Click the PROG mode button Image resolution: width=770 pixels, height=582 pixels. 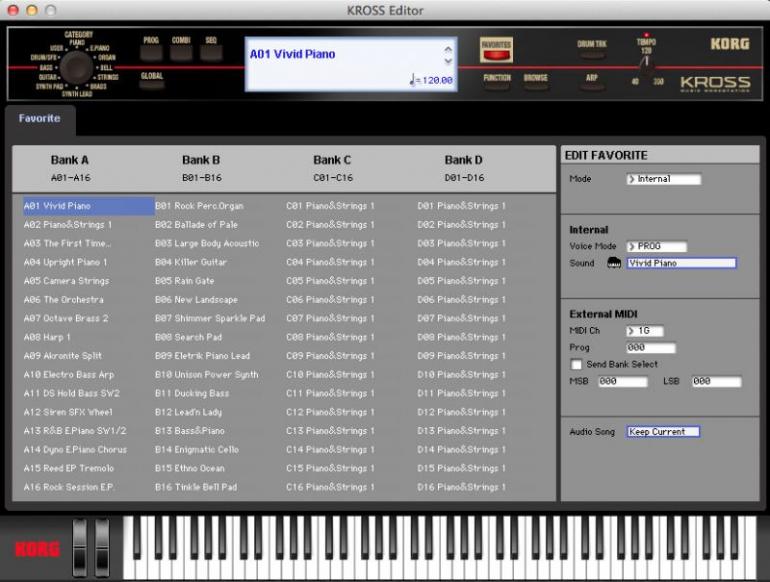(x=151, y=52)
